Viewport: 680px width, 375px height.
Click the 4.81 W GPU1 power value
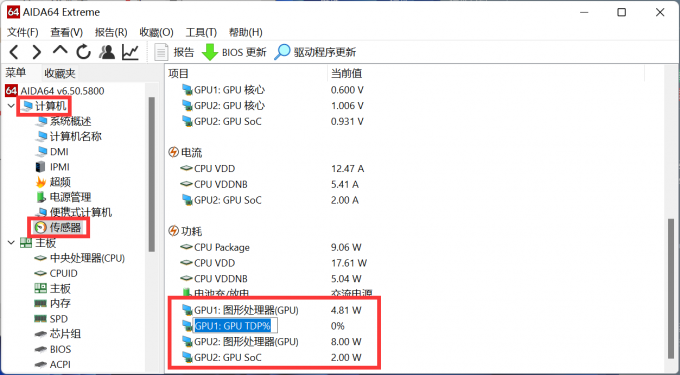coord(346,310)
